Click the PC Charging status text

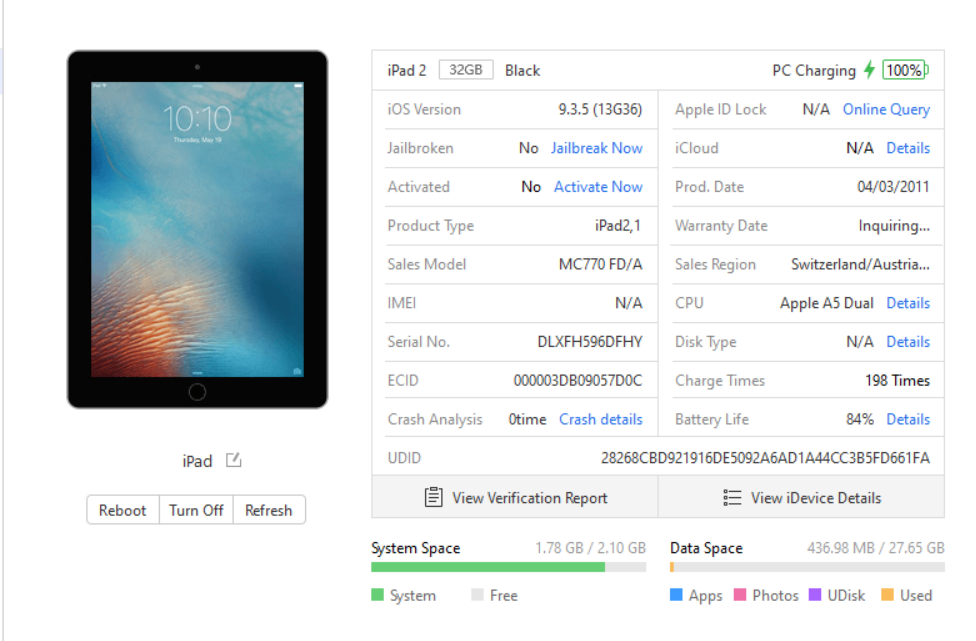point(814,70)
